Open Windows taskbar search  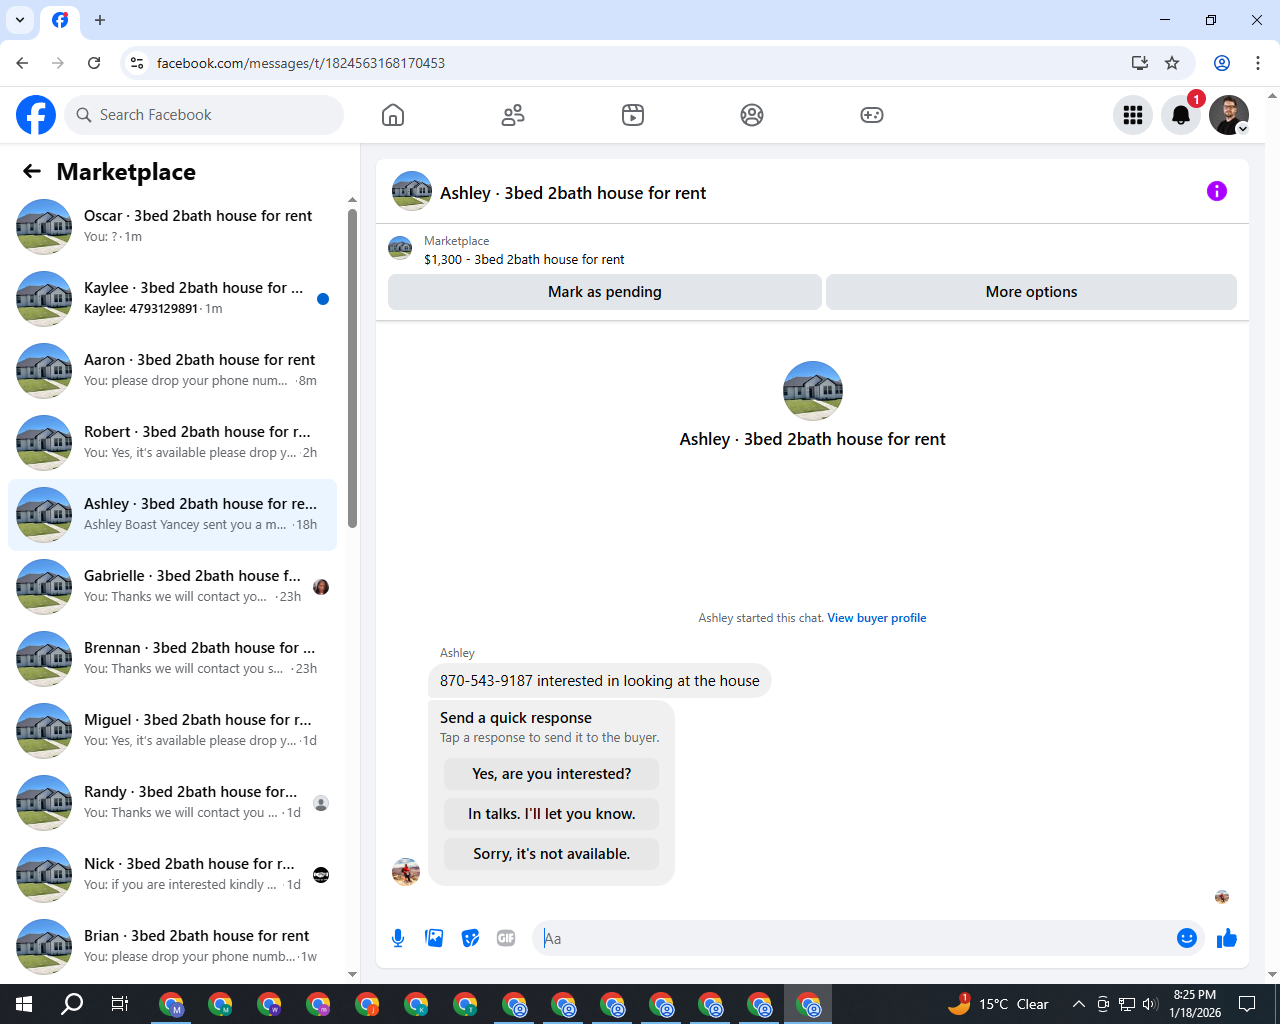click(72, 1004)
